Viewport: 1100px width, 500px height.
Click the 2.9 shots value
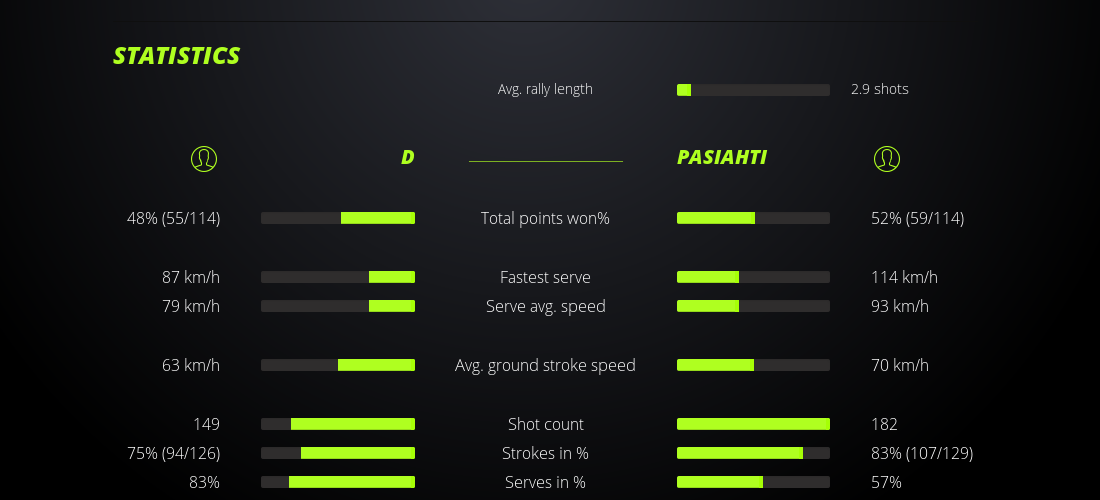click(x=880, y=89)
